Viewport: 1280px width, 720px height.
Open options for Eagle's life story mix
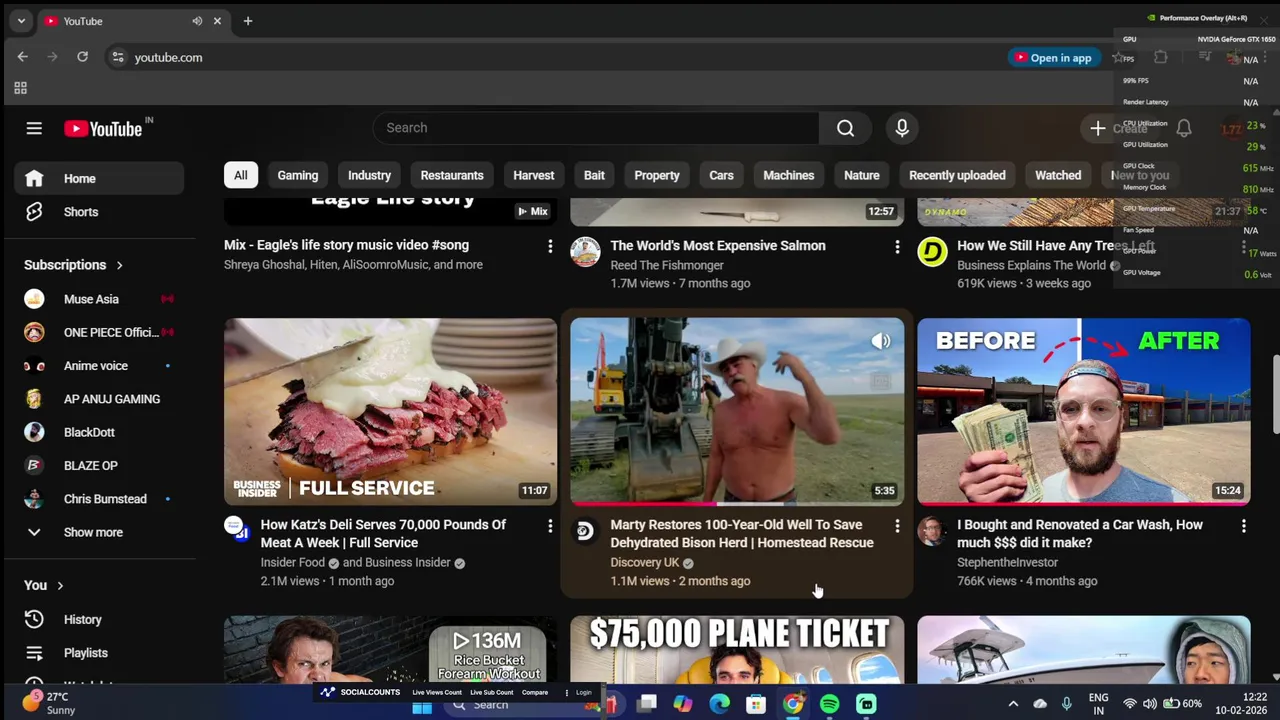point(549,246)
